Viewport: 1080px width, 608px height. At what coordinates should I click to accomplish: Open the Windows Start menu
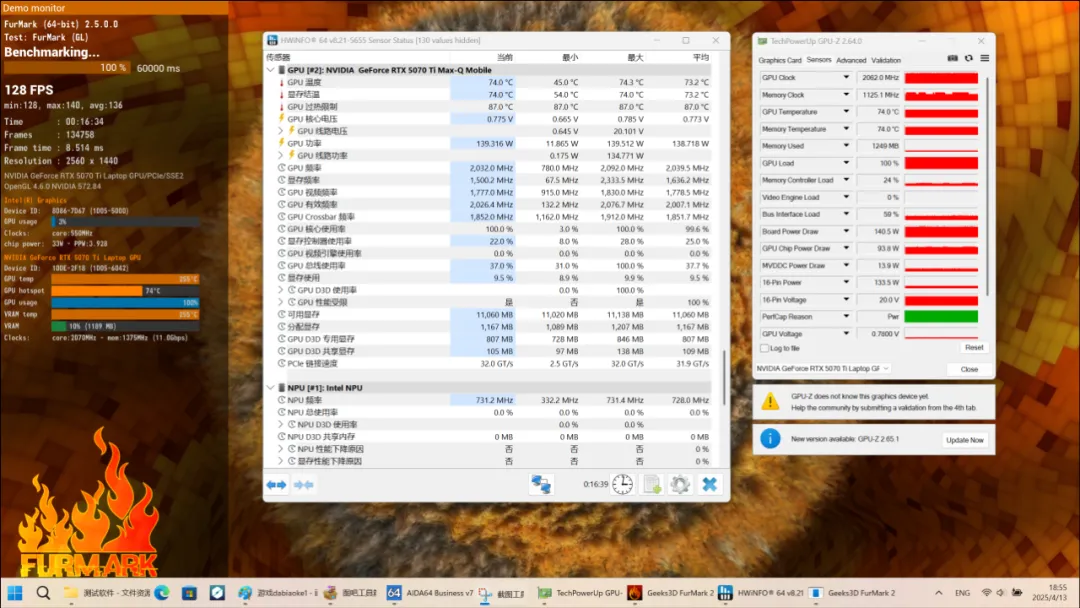[14, 593]
